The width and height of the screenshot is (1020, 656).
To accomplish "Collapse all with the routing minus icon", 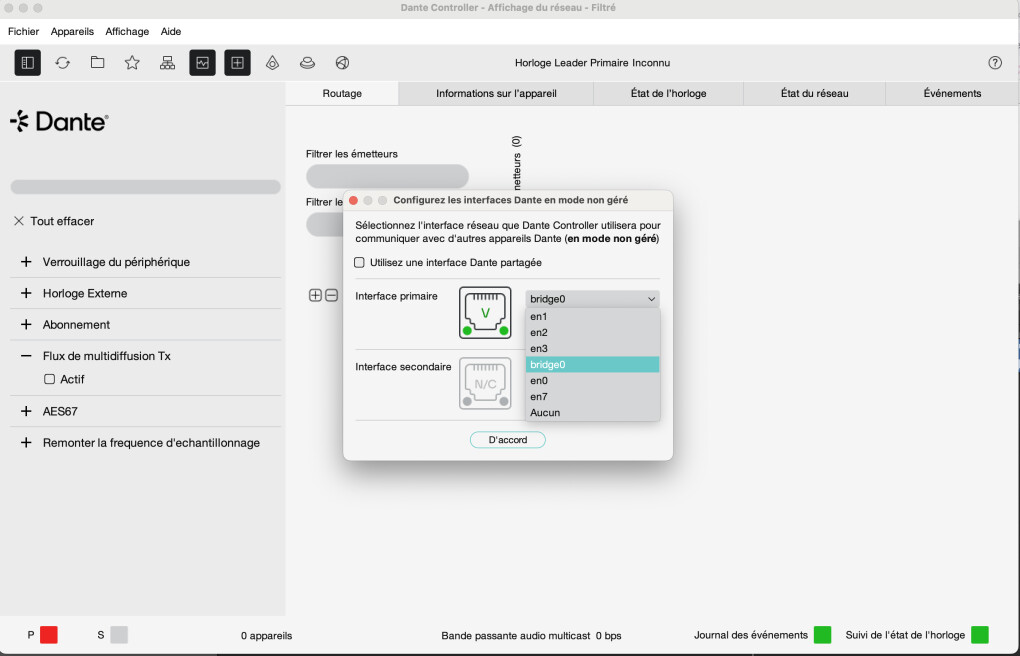I will (x=331, y=295).
